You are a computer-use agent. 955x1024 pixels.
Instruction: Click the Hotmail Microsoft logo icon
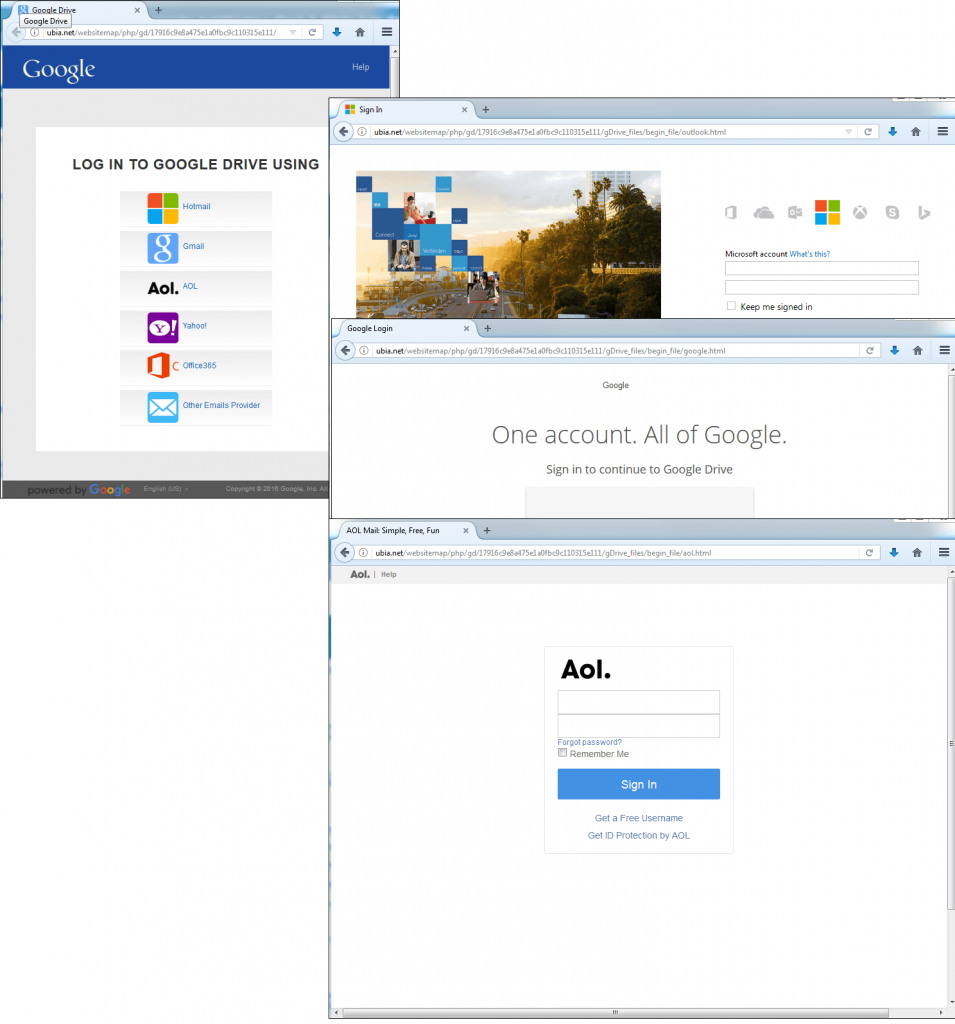pyautogui.click(x=163, y=208)
